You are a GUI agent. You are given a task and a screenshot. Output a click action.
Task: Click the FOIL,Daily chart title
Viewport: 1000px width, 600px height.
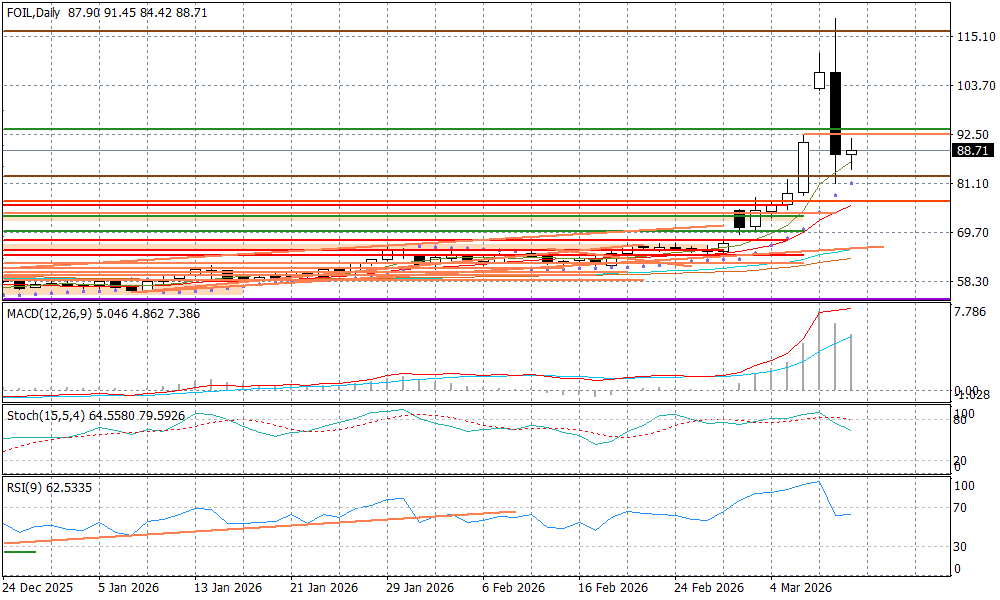click(34, 12)
